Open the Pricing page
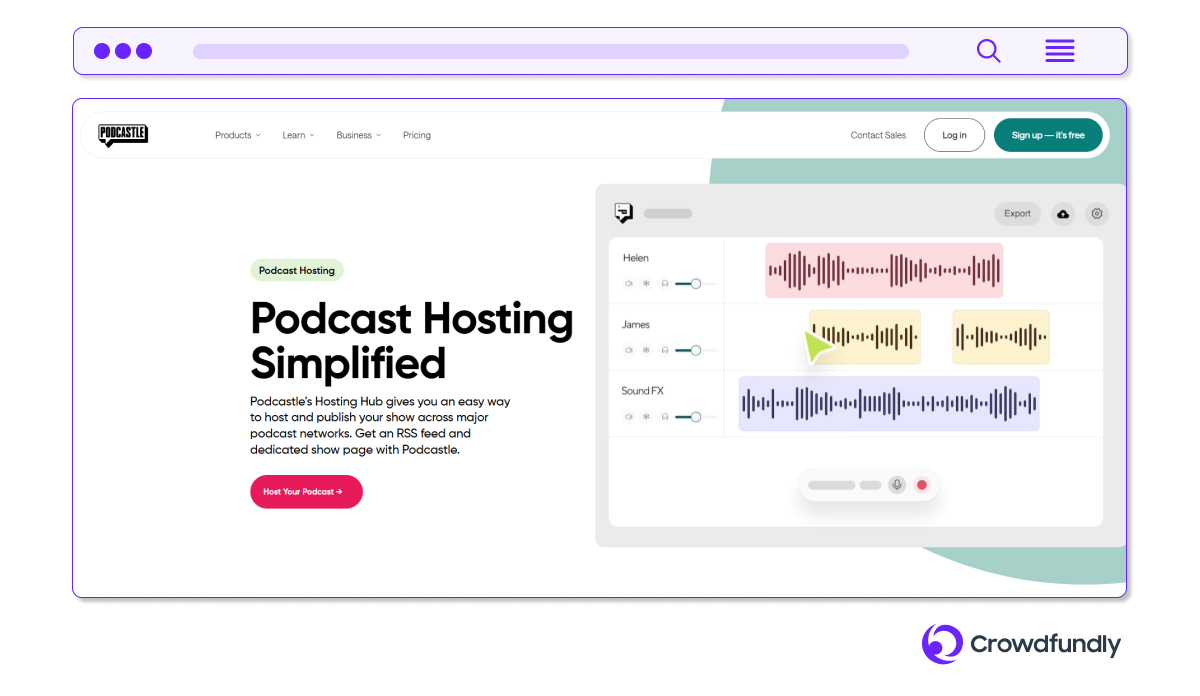 point(417,135)
